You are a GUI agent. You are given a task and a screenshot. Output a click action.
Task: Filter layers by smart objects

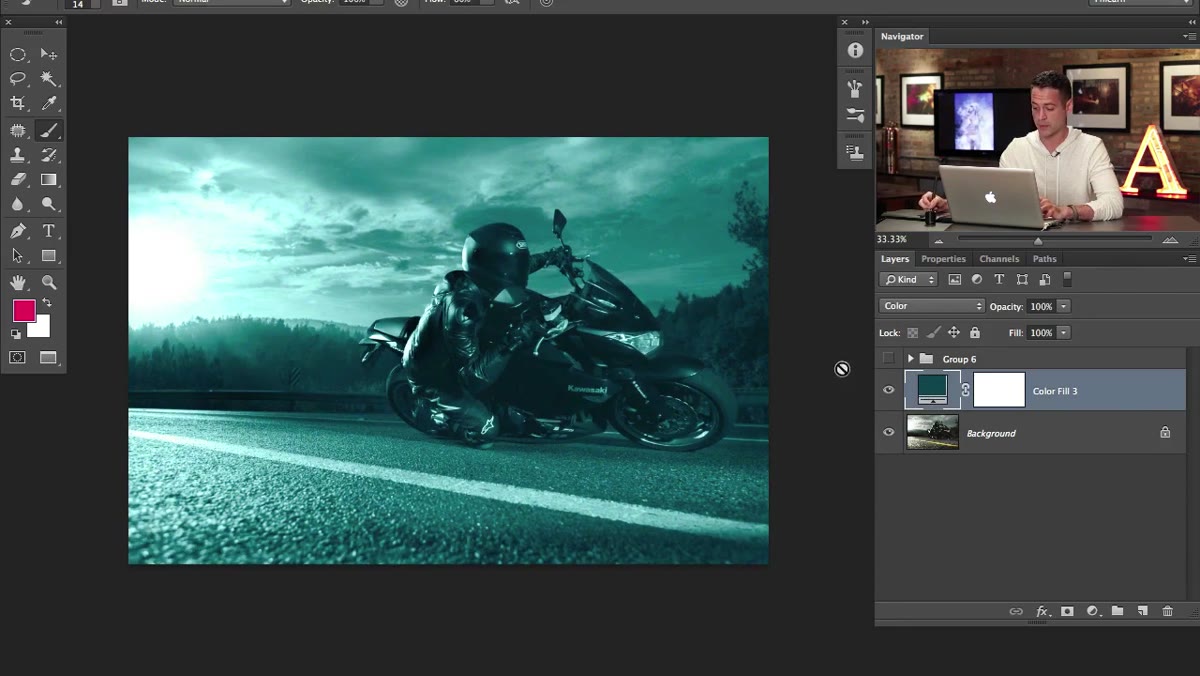[1045, 280]
